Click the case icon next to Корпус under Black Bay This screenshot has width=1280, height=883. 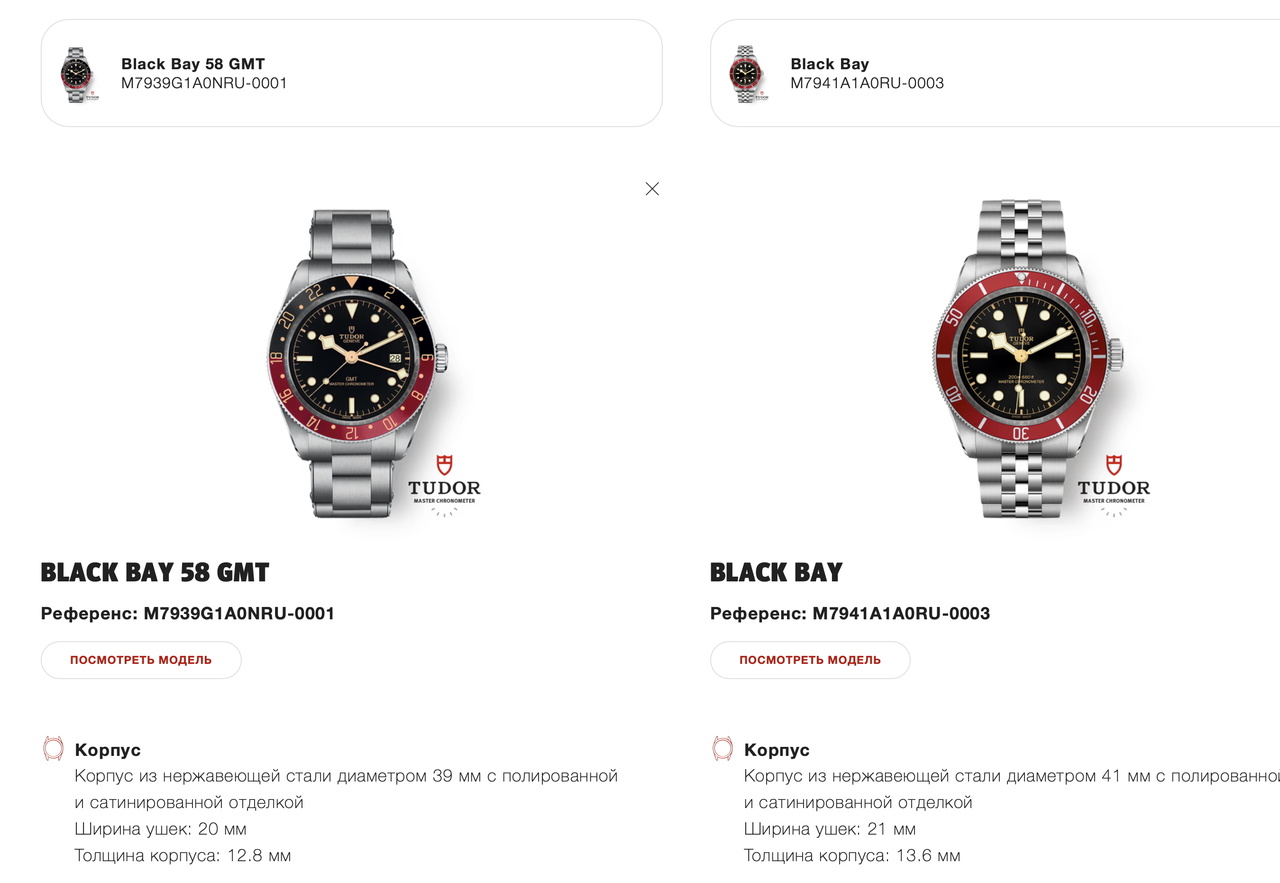722,749
